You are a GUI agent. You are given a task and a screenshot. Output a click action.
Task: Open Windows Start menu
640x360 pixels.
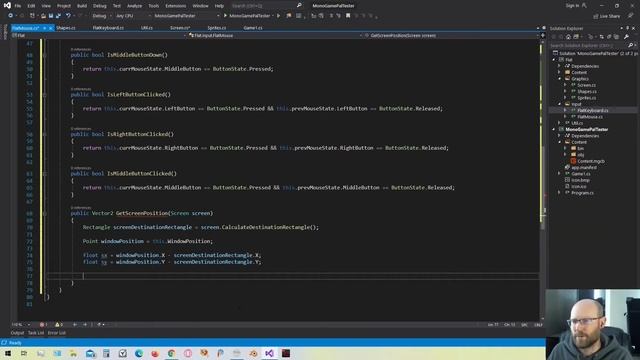[8, 353]
